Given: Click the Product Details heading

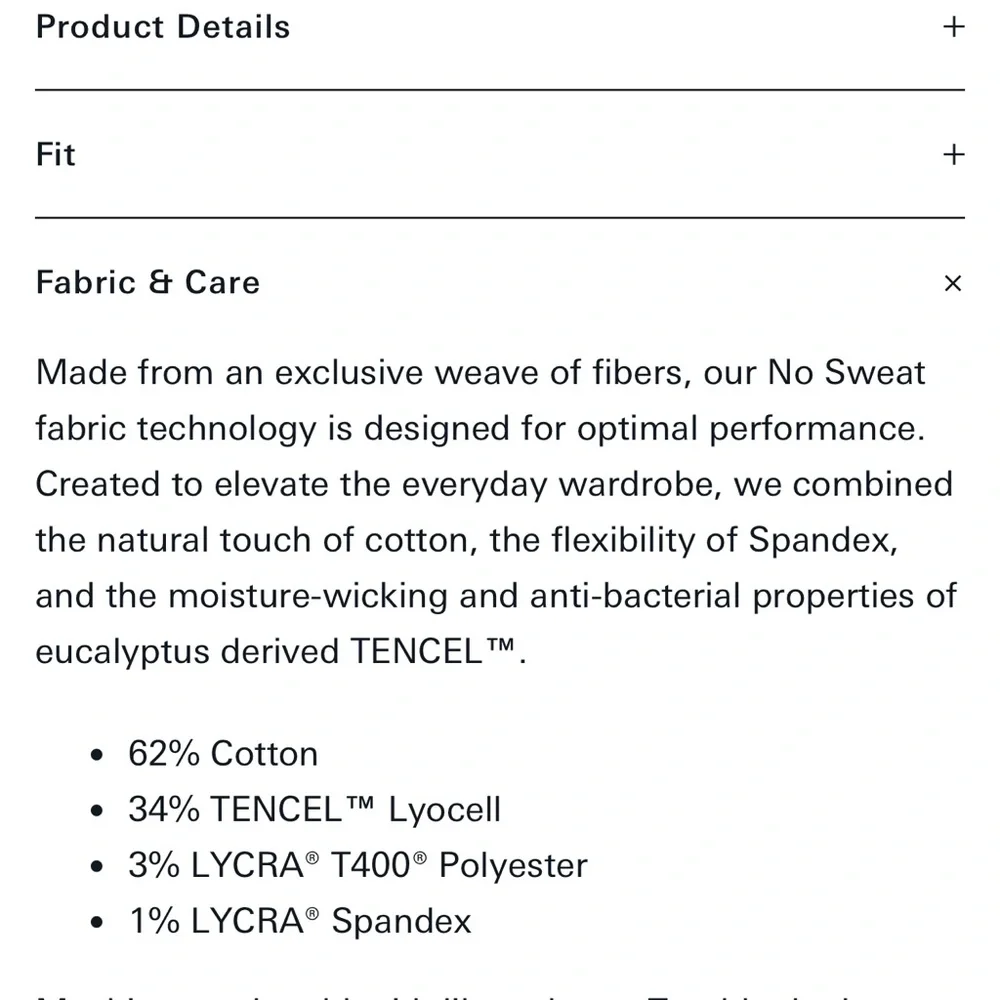Looking at the screenshot, I should 163,27.
